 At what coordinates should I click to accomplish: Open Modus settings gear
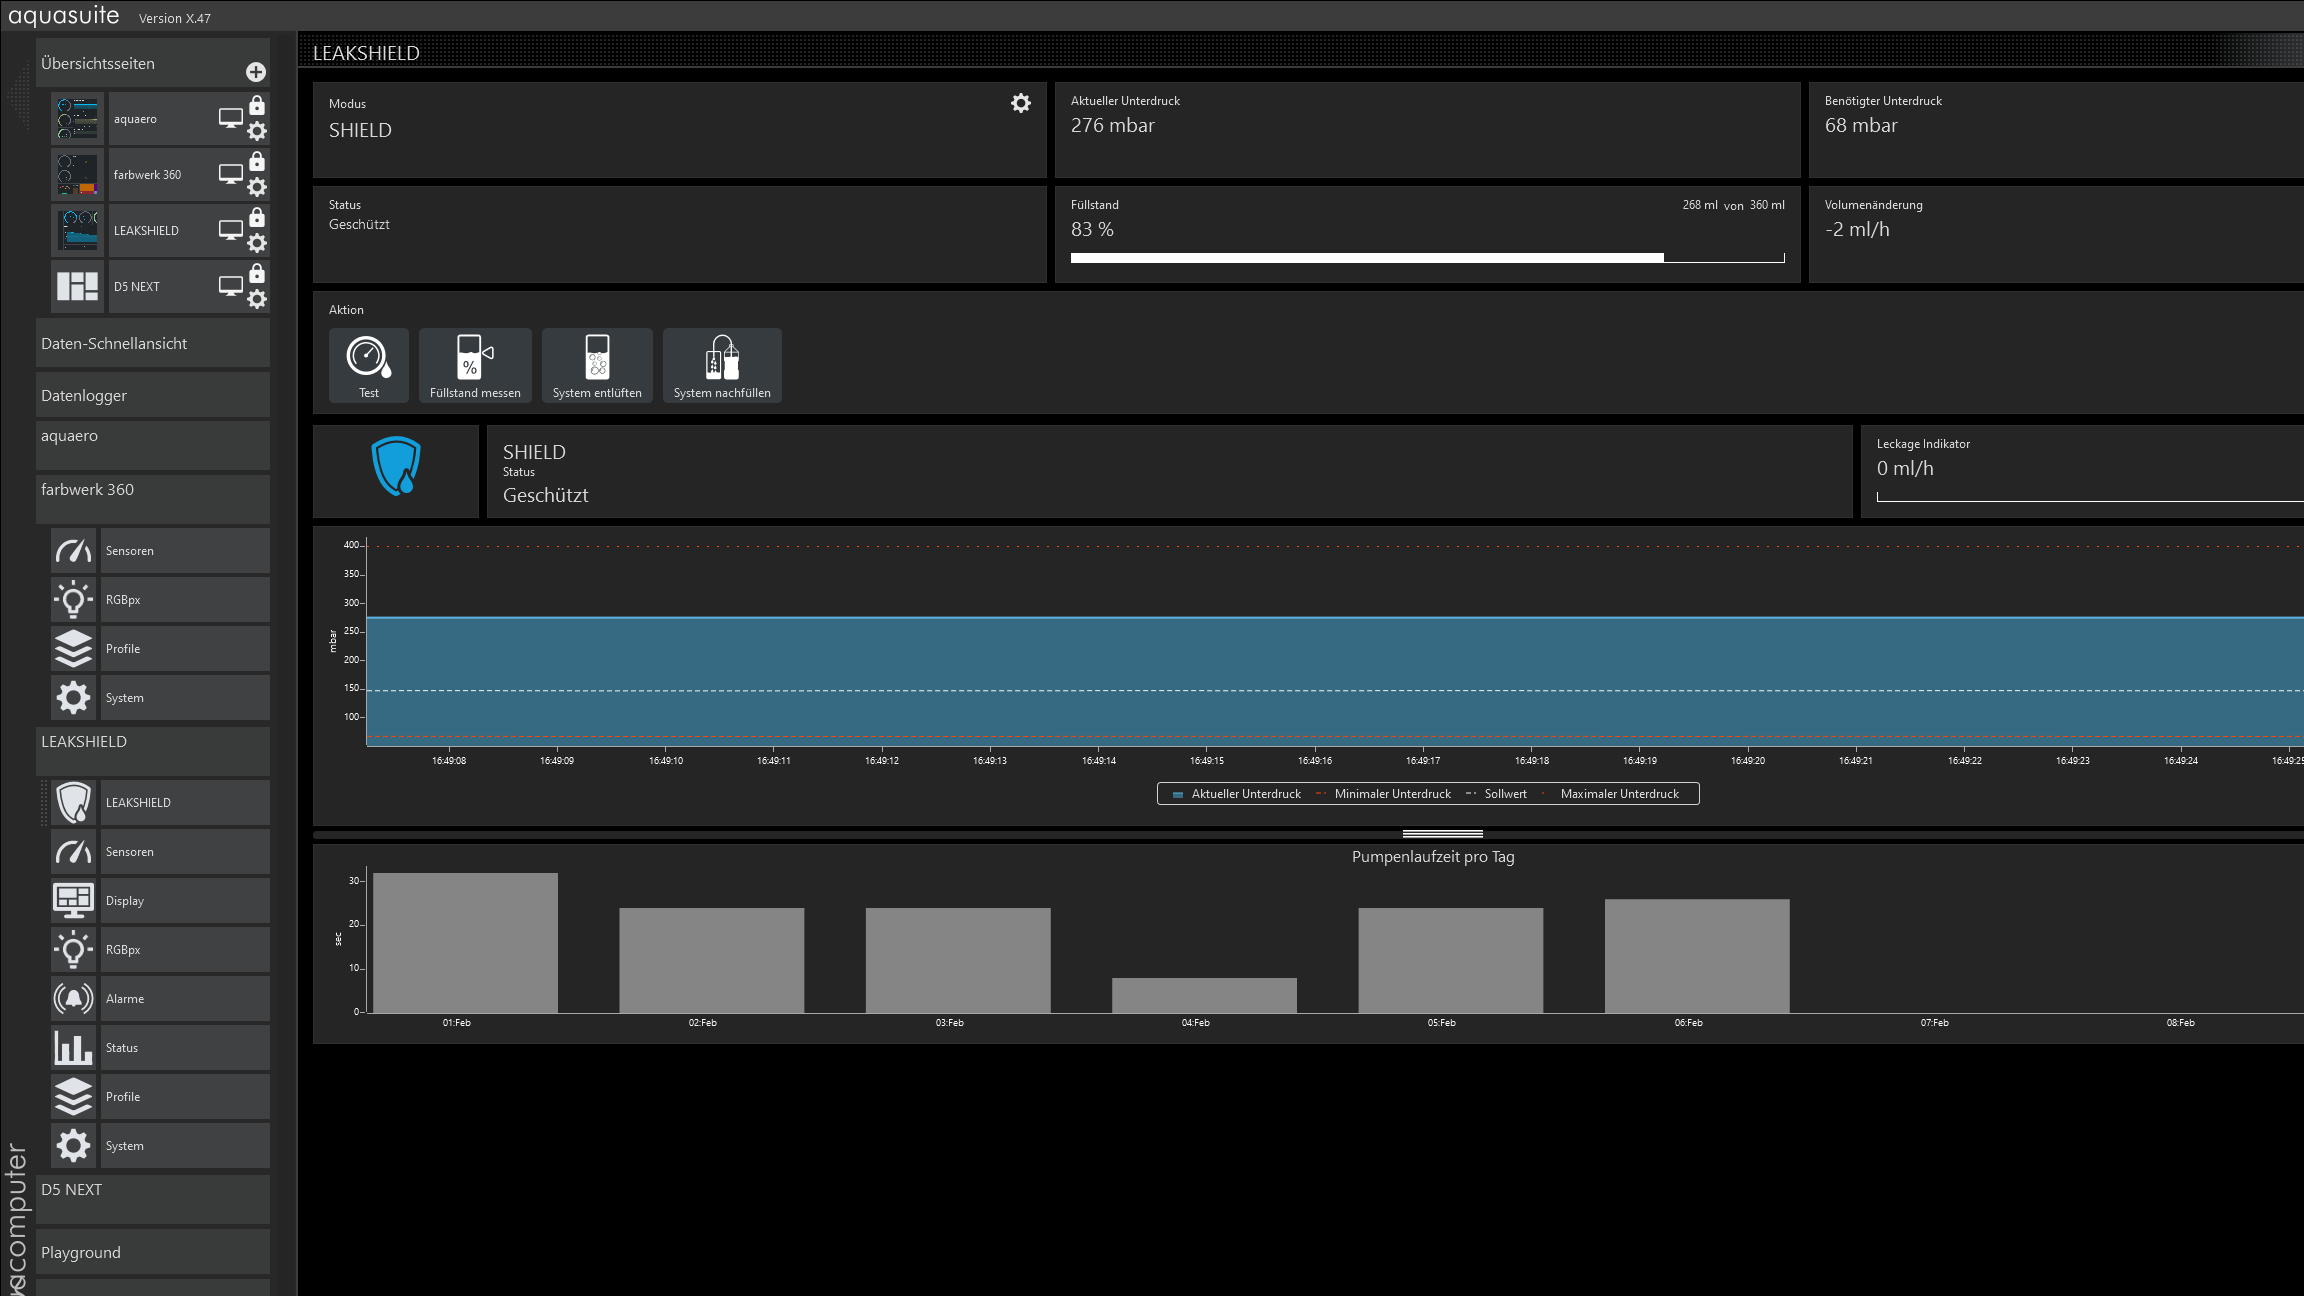[x=1020, y=103]
